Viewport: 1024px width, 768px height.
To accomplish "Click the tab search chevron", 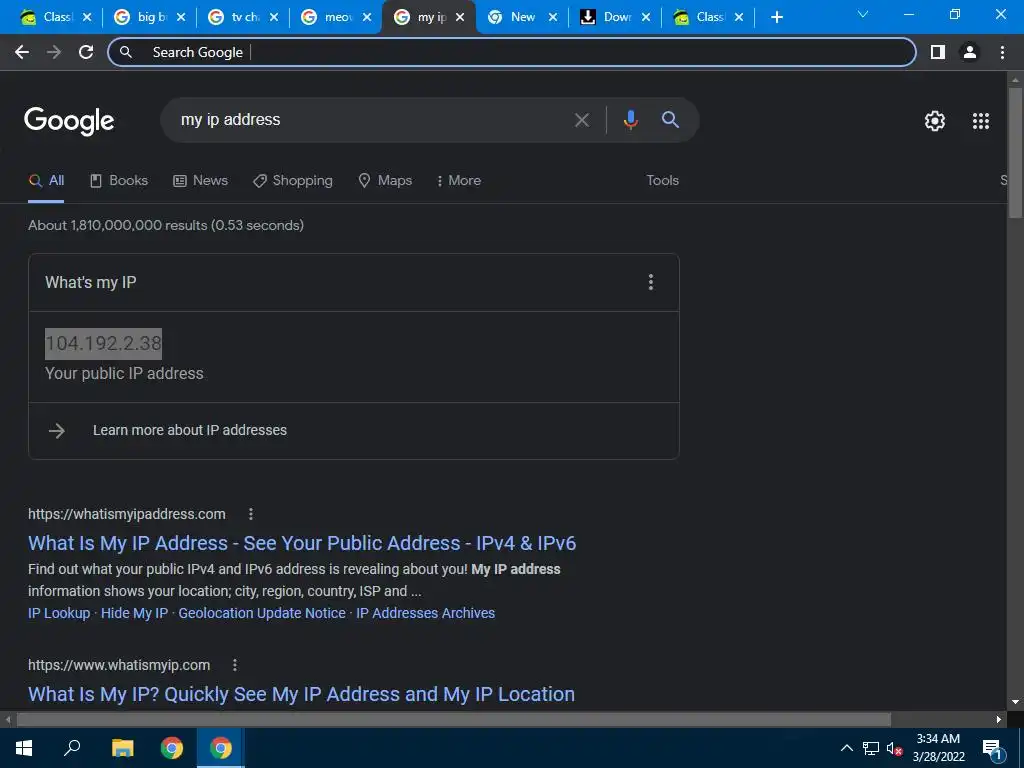I will pyautogui.click(x=863, y=14).
